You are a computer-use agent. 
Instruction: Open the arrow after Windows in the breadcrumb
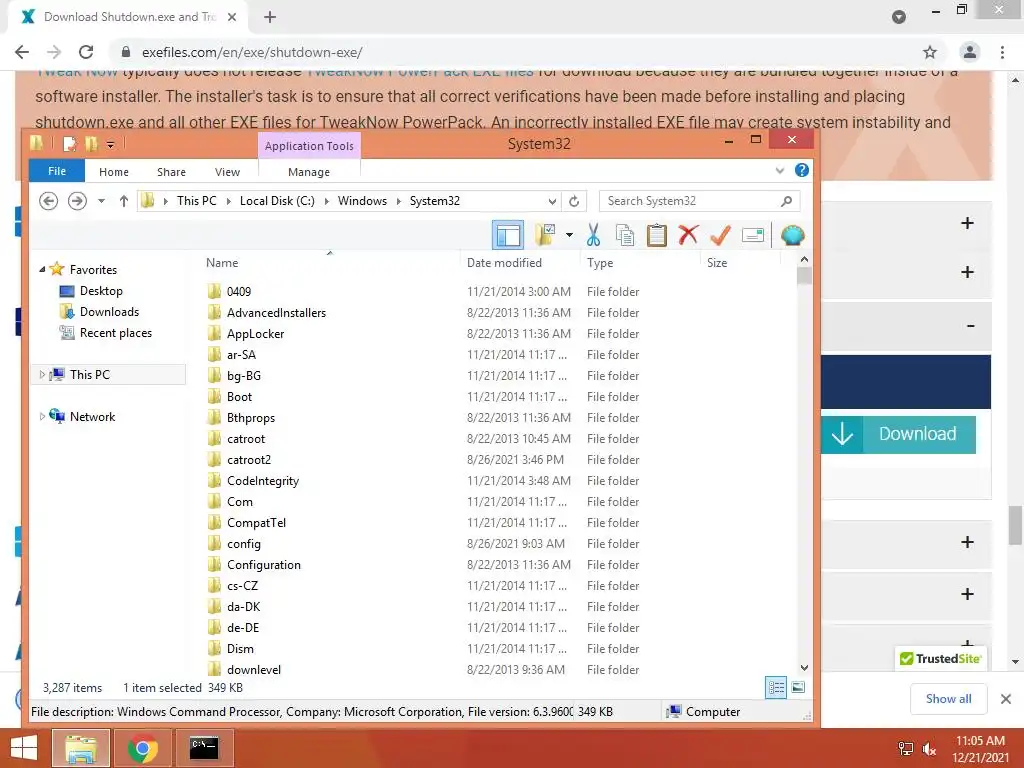tap(398, 201)
